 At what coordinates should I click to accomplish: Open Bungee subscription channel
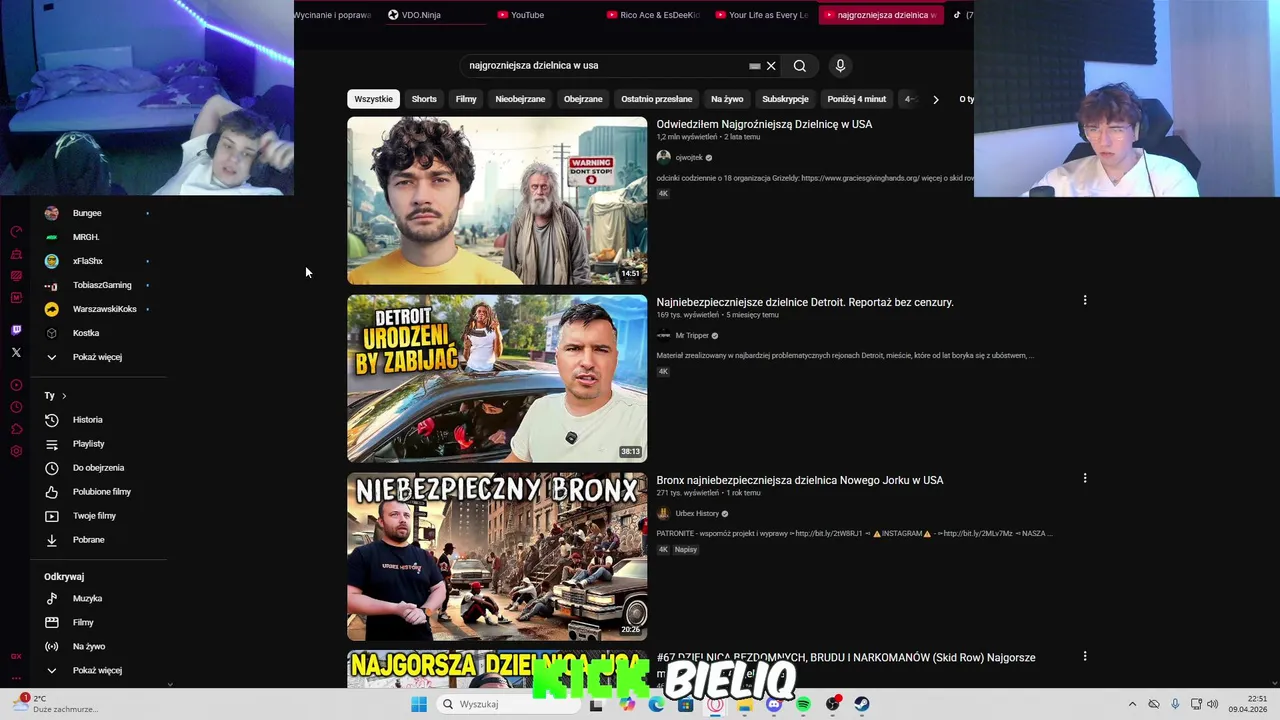87,213
